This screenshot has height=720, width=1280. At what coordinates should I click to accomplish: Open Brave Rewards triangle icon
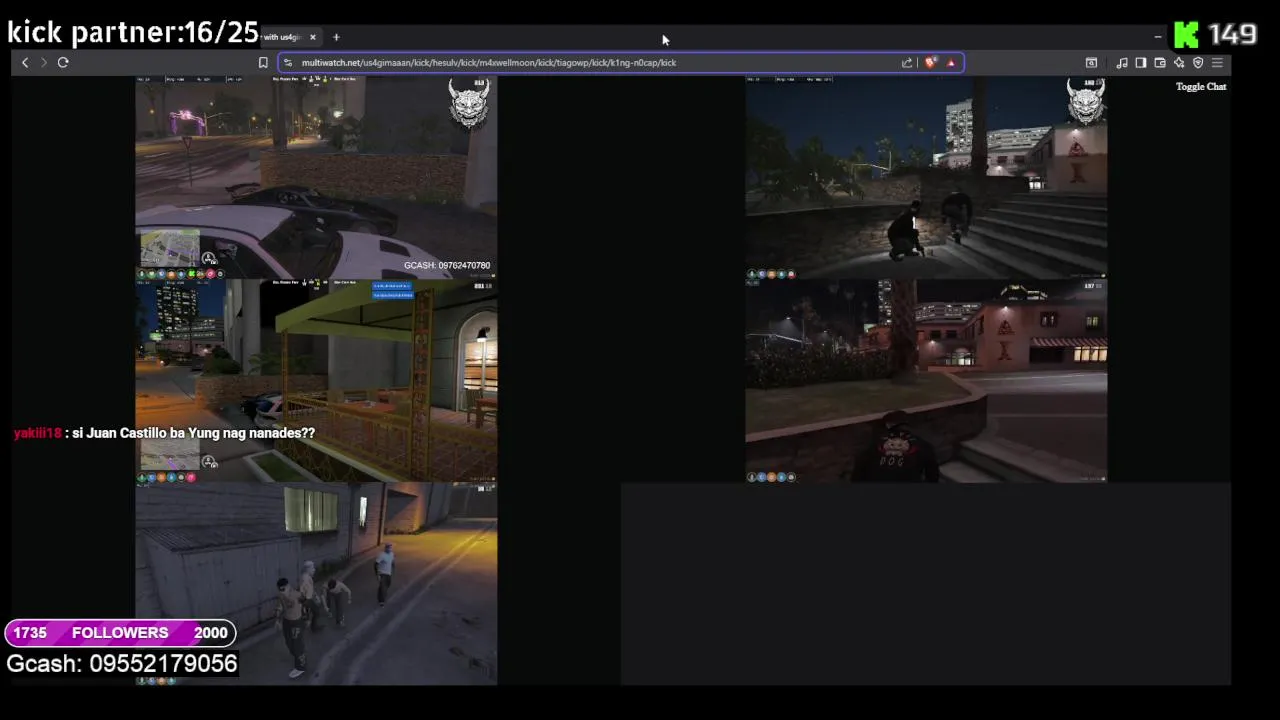(x=951, y=62)
